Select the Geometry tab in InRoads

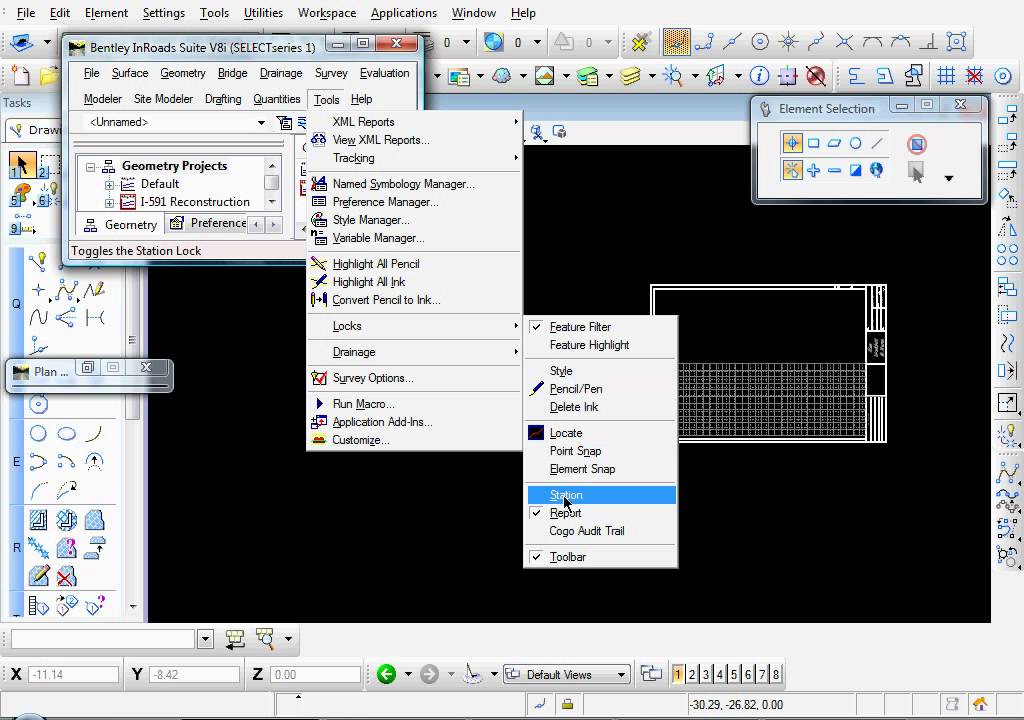pos(121,224)
